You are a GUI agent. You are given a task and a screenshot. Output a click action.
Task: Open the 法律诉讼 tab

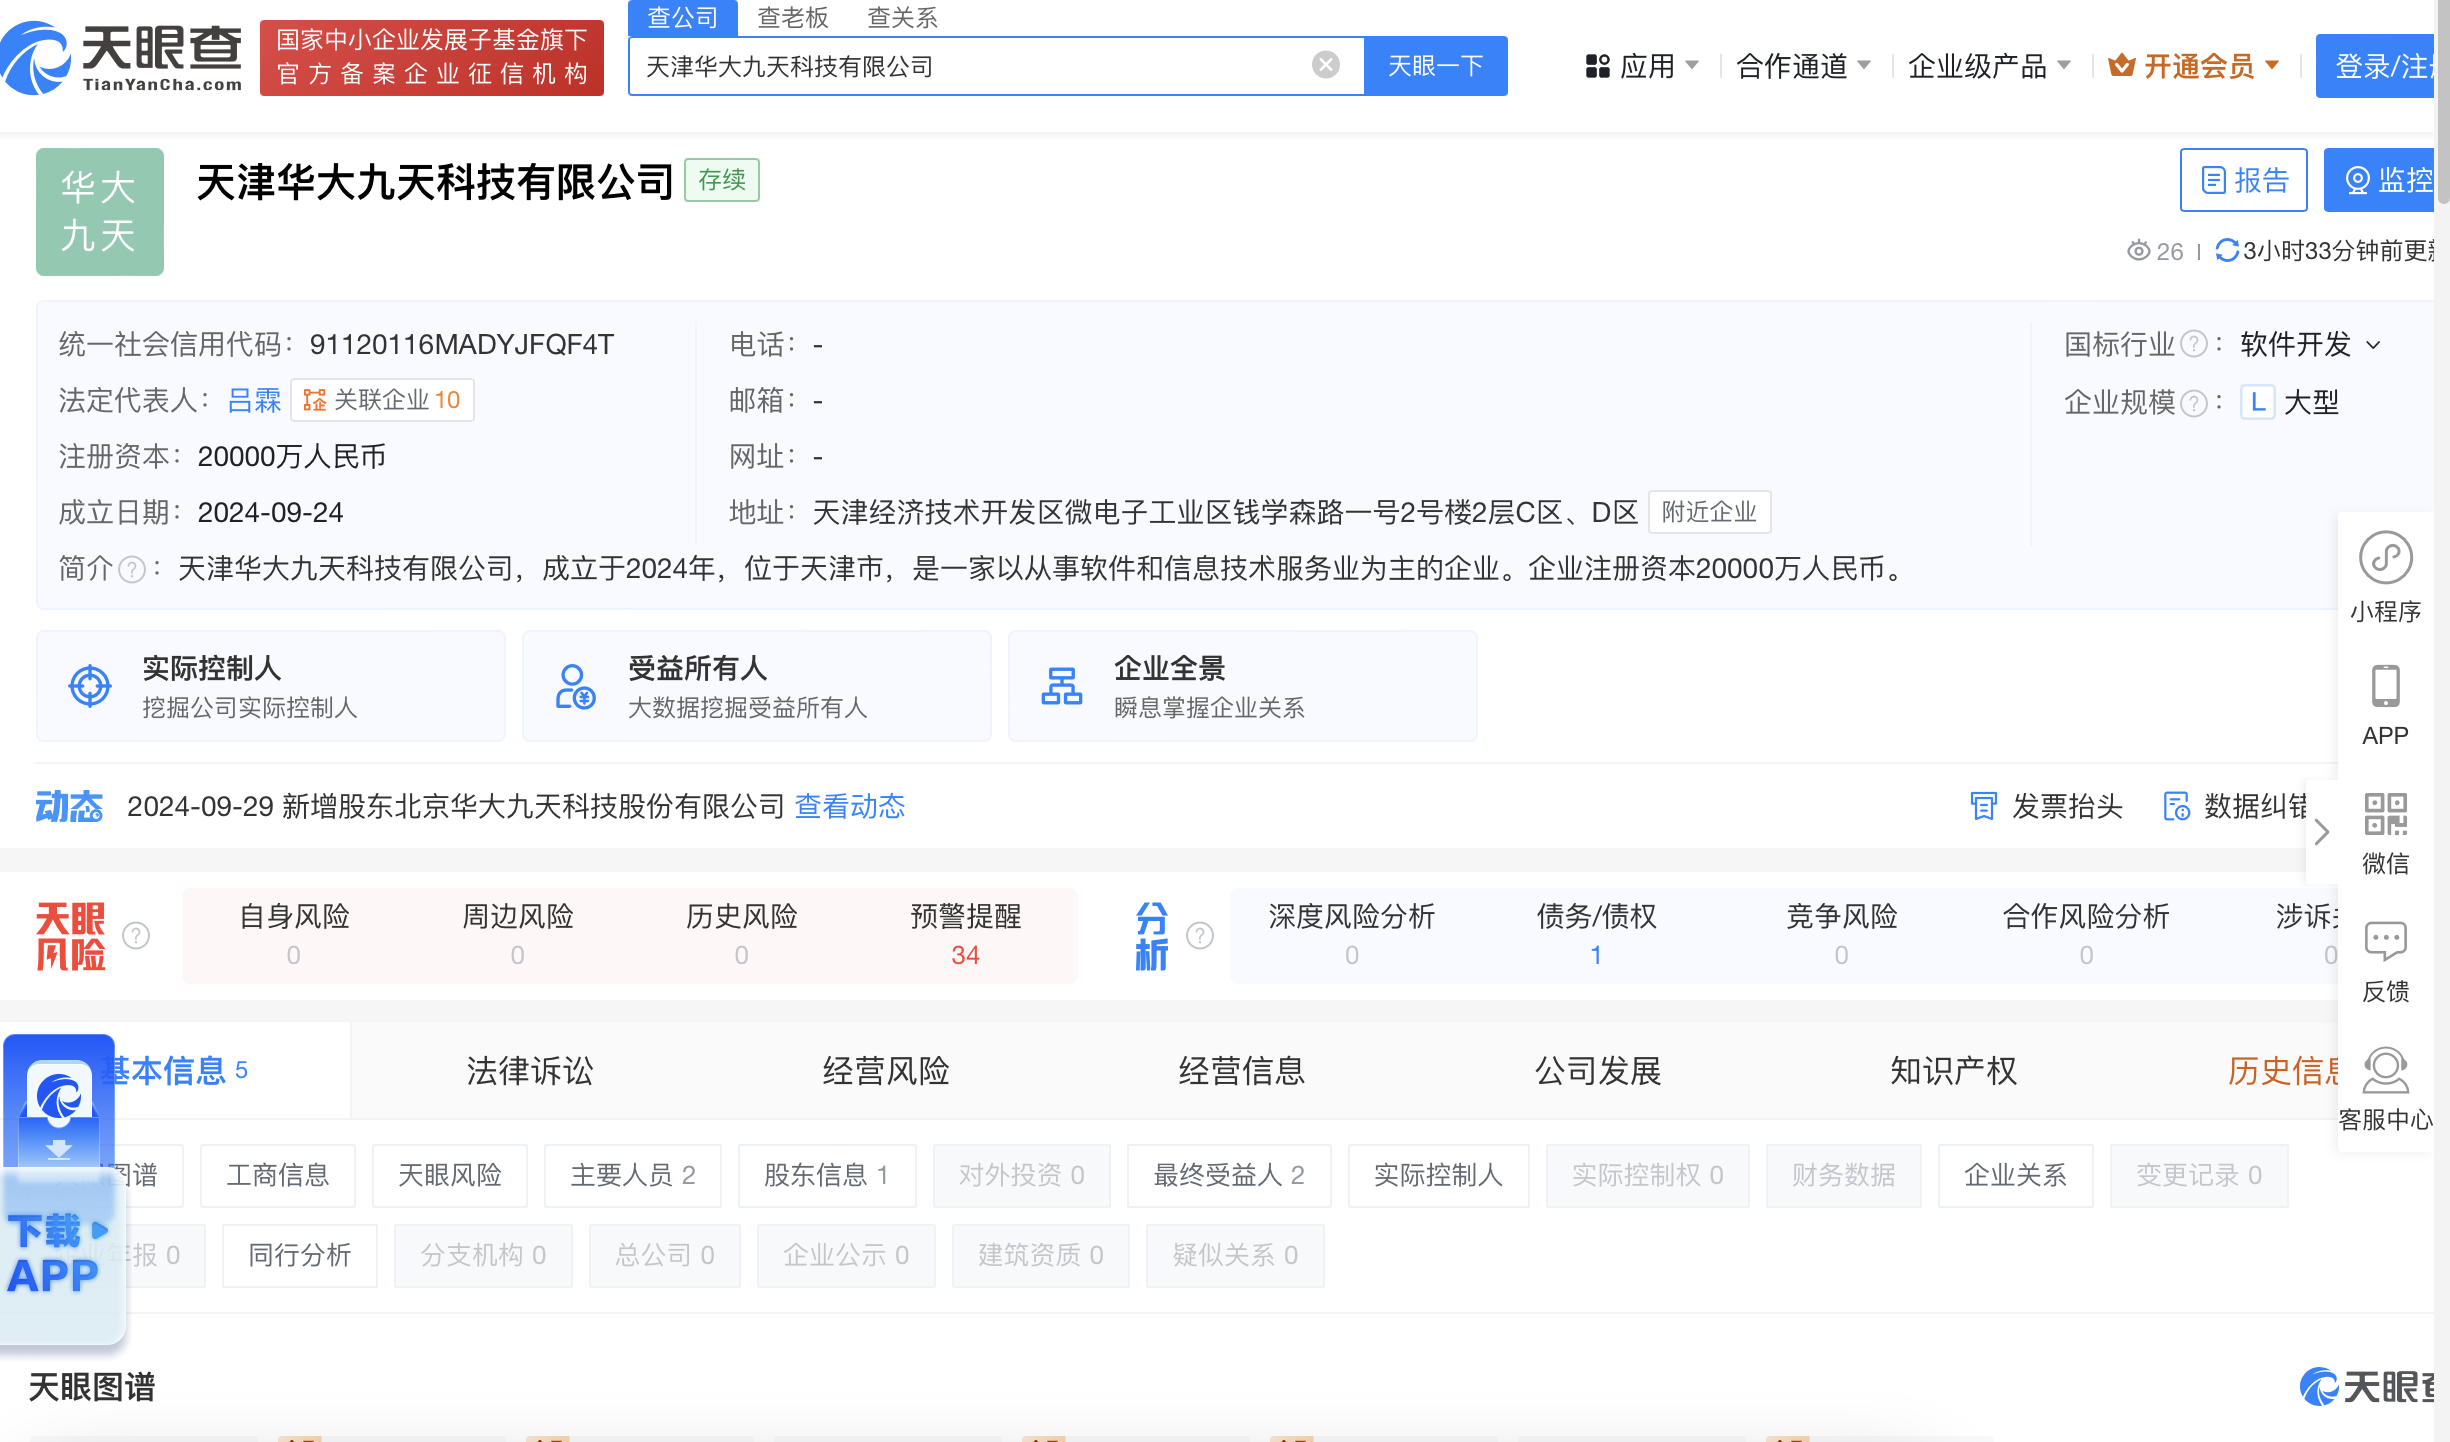529,1071
